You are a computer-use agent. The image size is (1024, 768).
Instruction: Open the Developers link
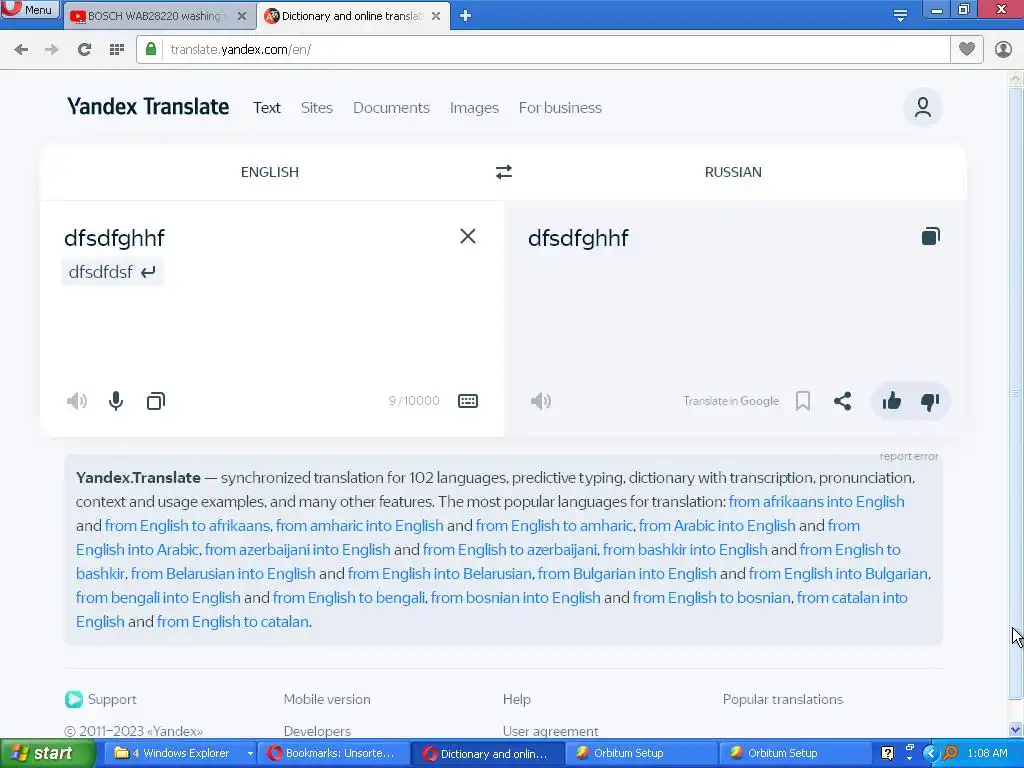[317, 731]
